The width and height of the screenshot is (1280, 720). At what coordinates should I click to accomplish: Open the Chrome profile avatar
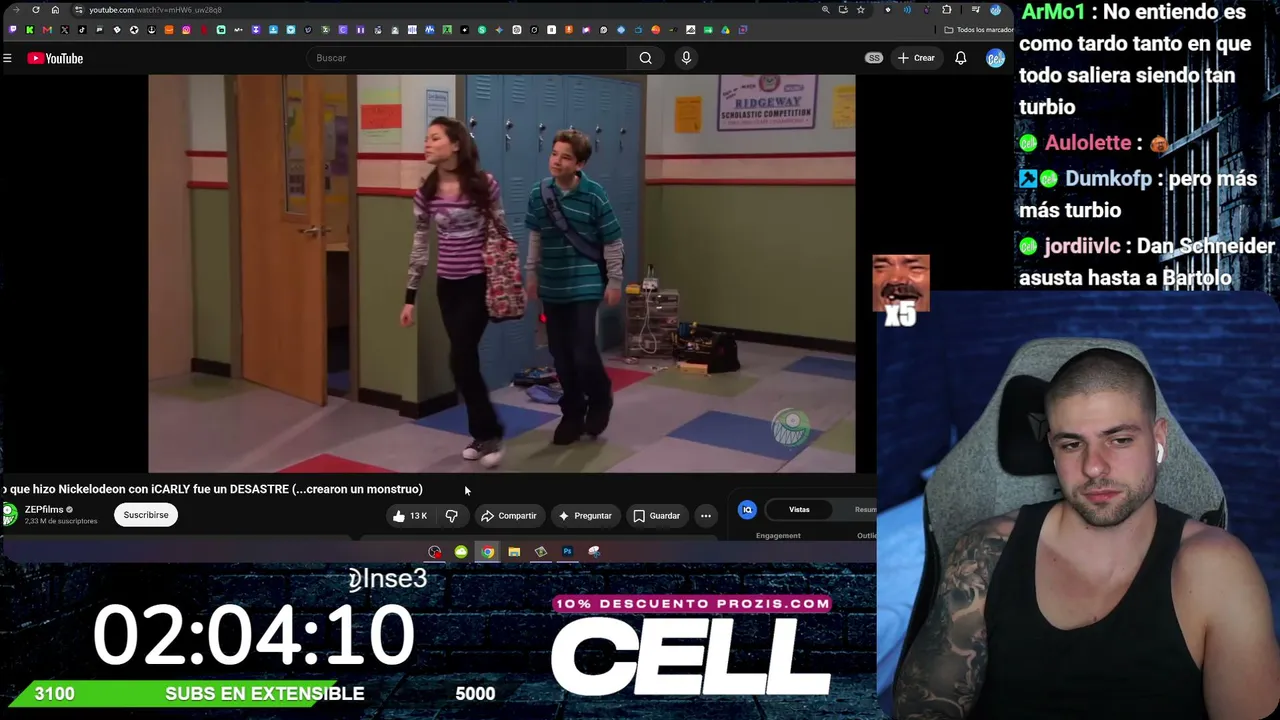click(x=996, y=10)
